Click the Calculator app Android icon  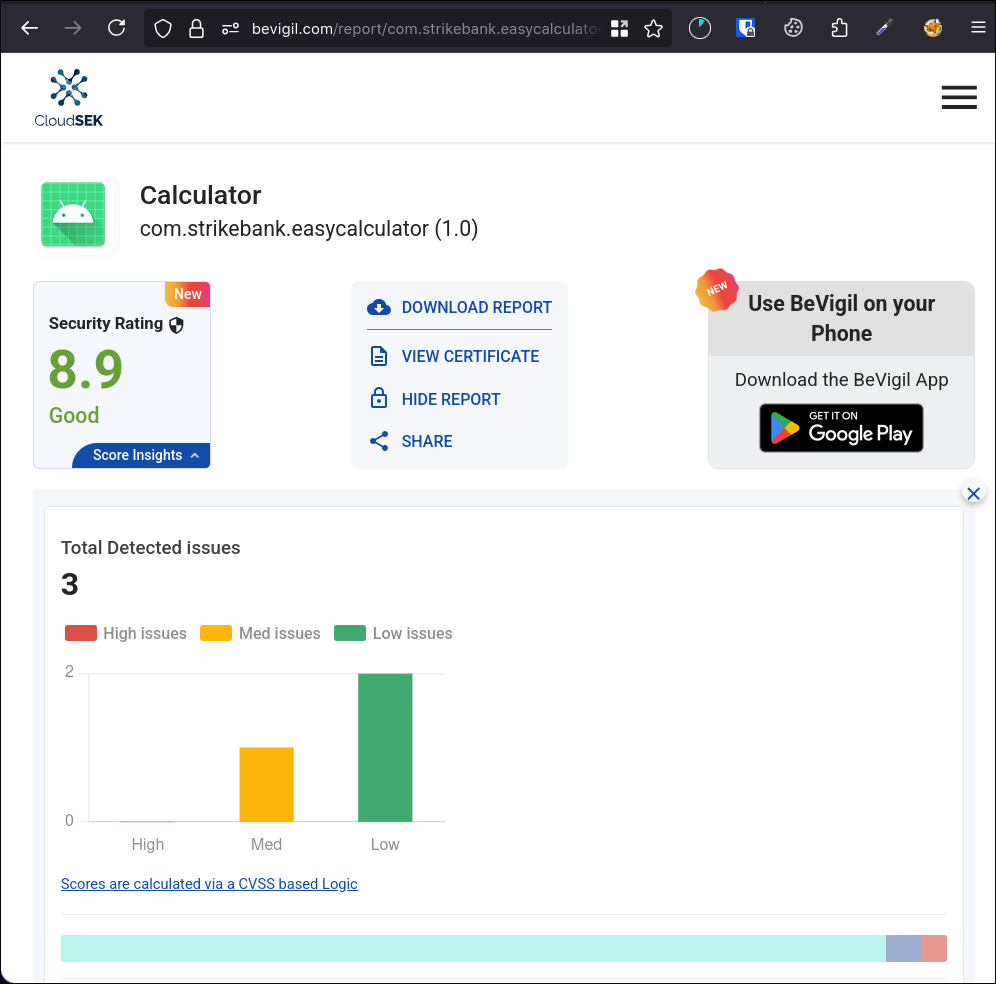pos(73,214)
